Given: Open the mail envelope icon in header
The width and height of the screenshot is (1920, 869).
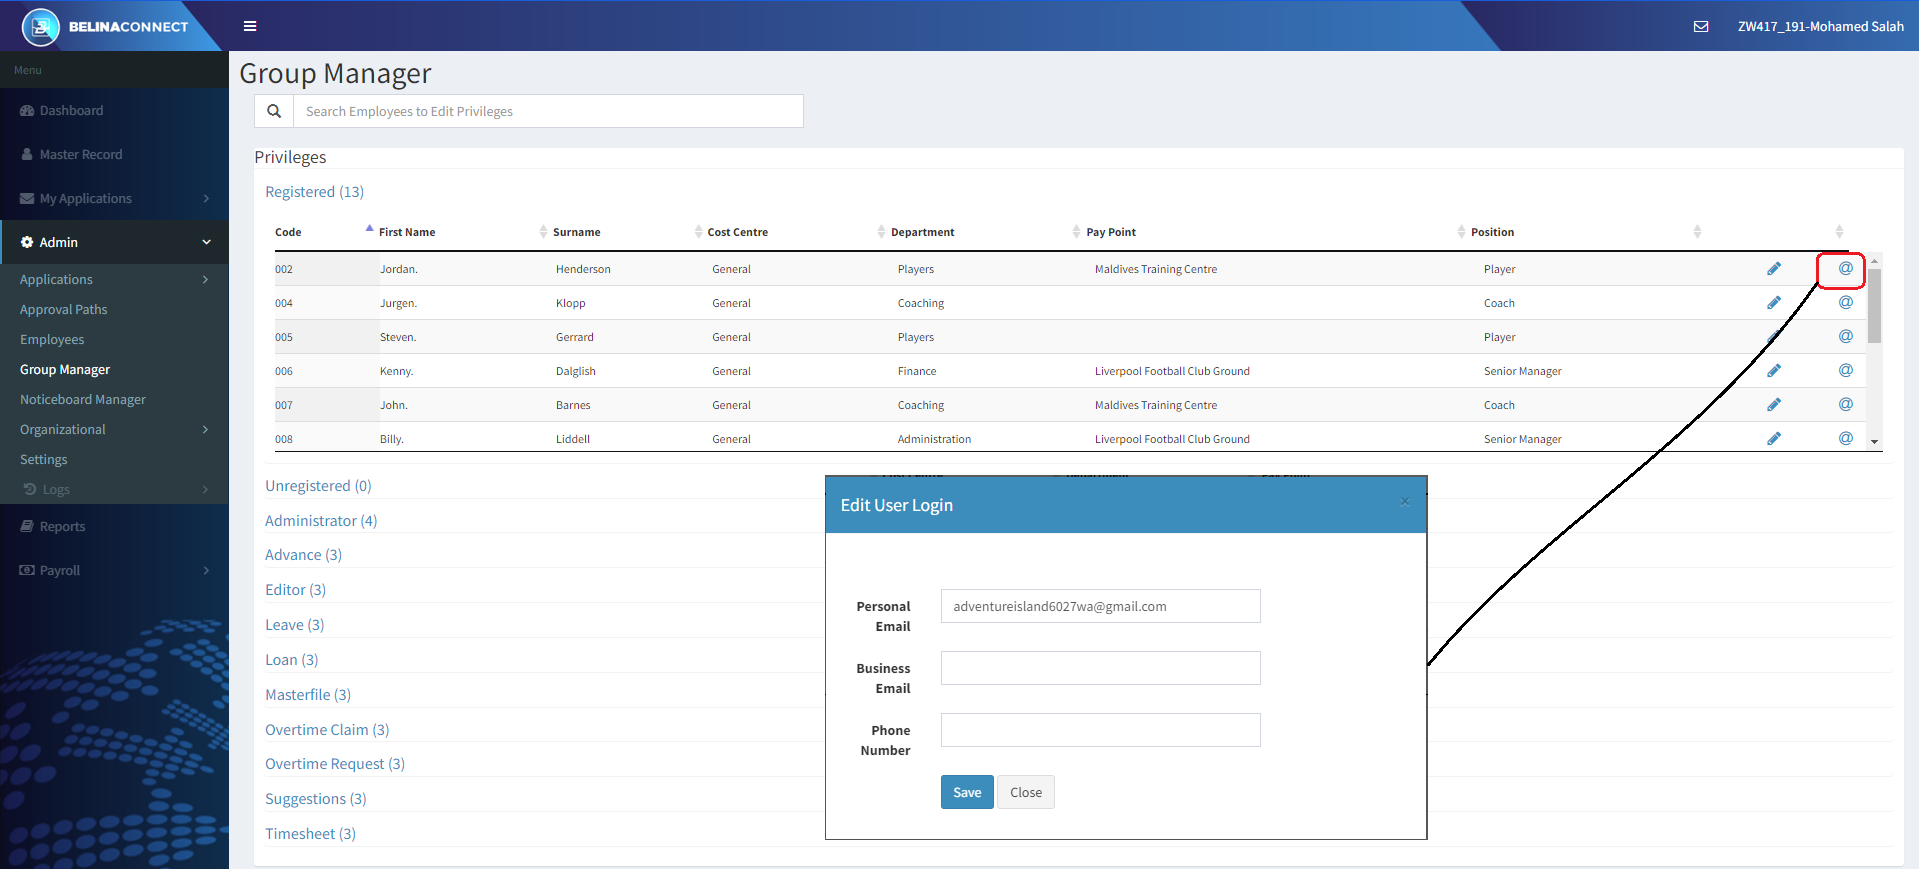Looking at the screenshot, I should coord(1700,27).
